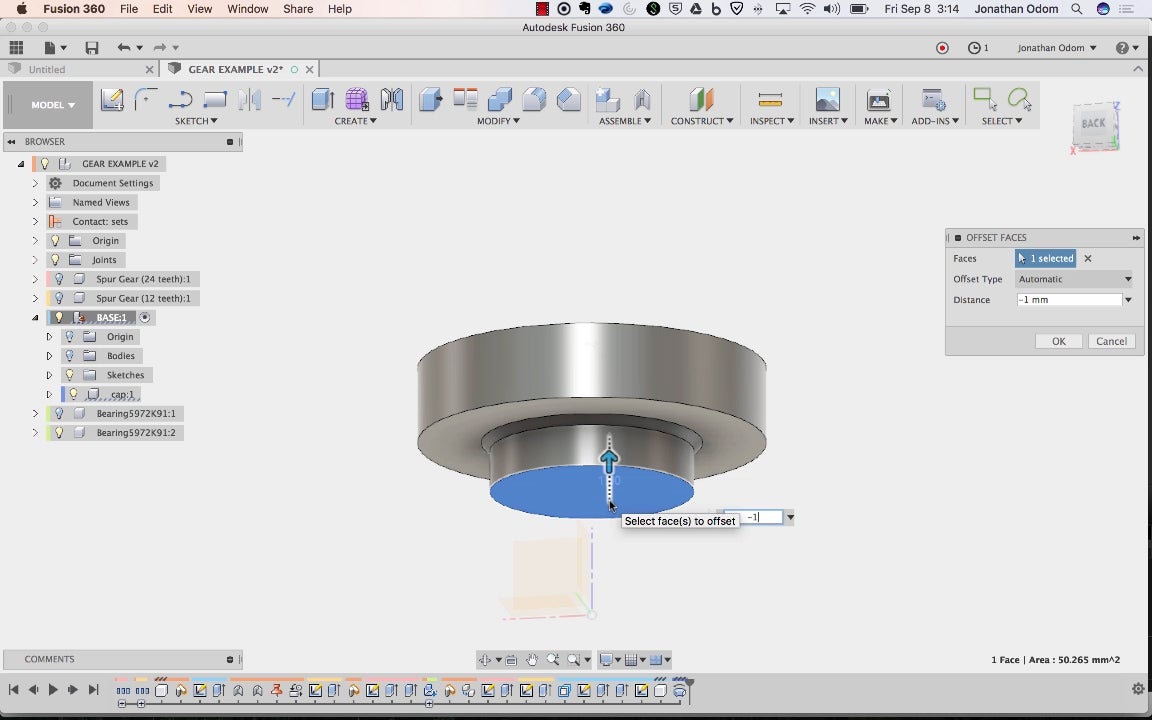Expand the Sketches folder in browser
The height and width of the screenshot is (720, 1152).
pos(49,375)
